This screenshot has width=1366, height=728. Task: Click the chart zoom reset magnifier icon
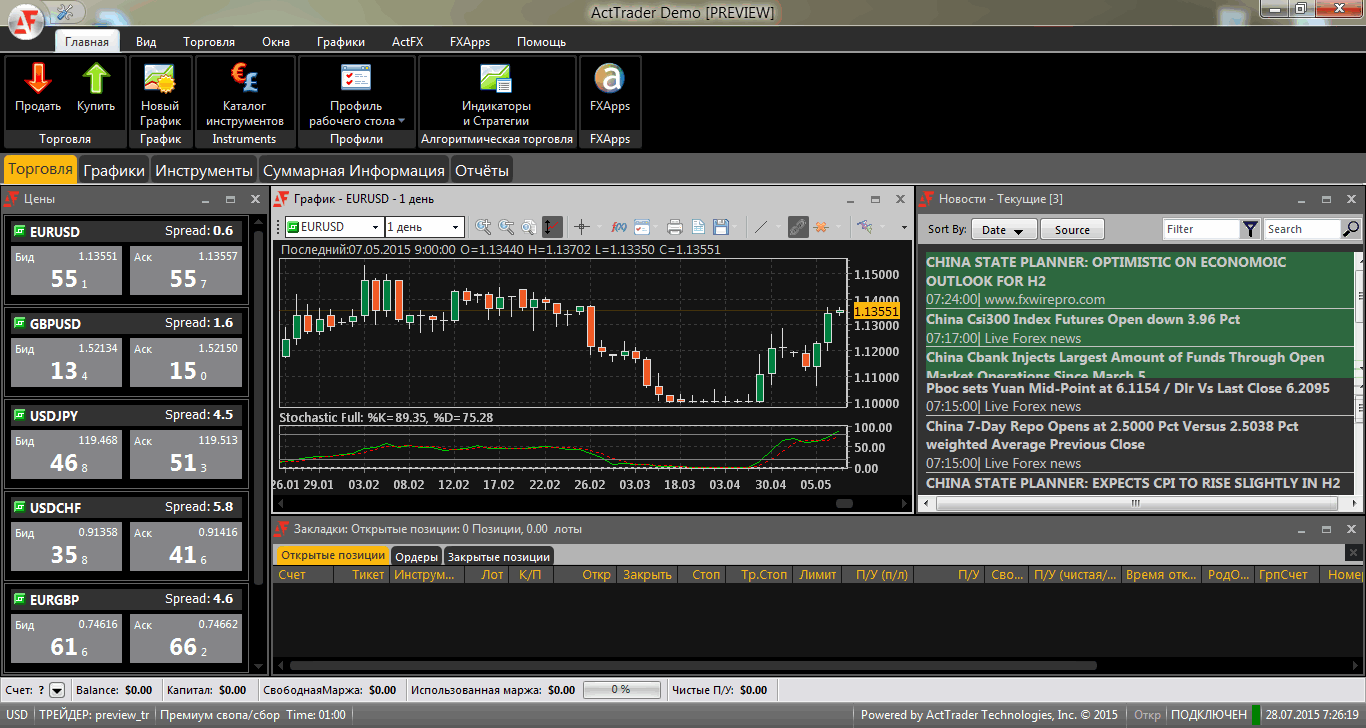(529, 227)
